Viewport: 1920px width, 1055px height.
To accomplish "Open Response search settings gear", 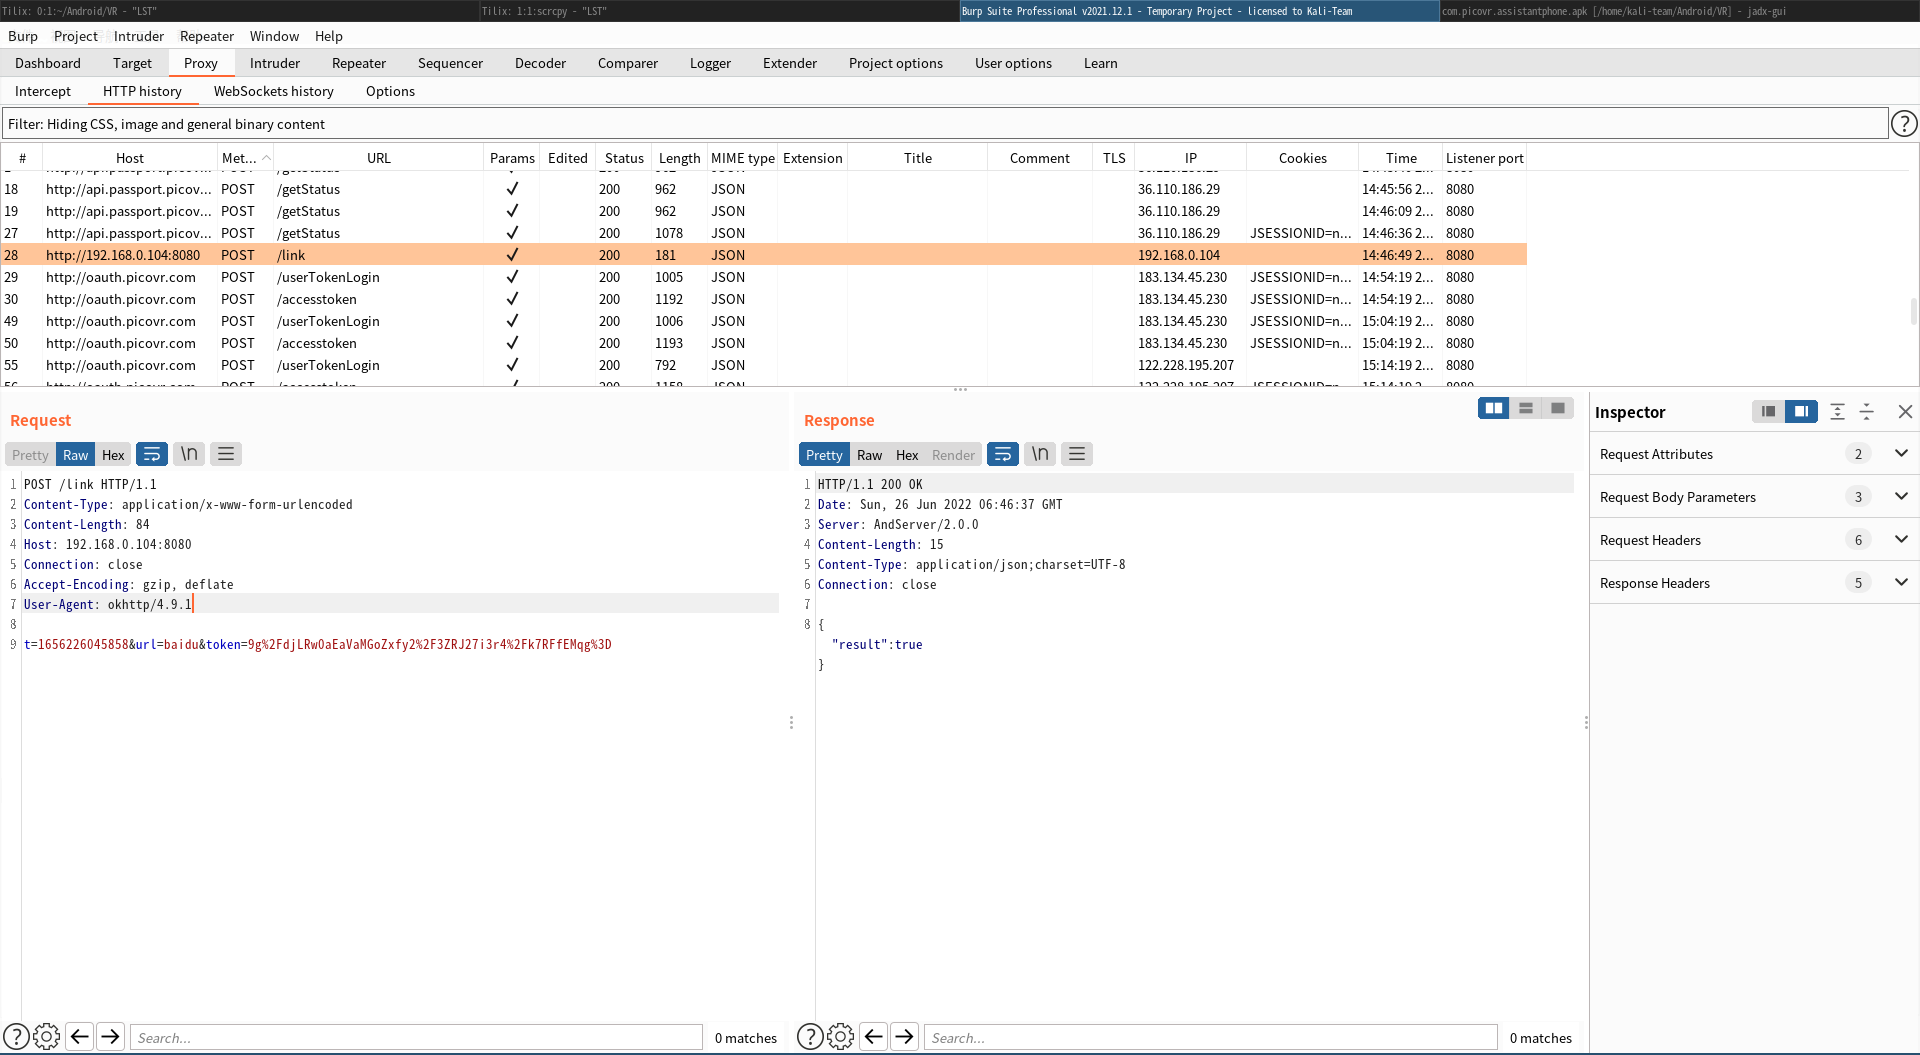I will coord(841,1037).
